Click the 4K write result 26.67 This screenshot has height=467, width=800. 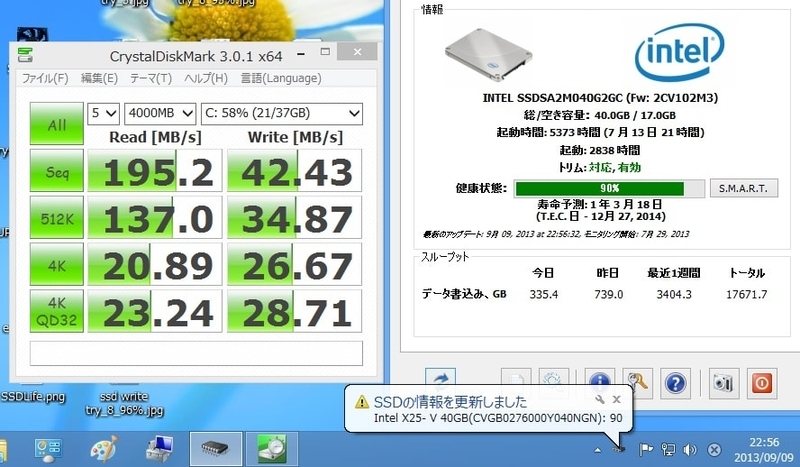pyautogui.click(x=294, y=264)
